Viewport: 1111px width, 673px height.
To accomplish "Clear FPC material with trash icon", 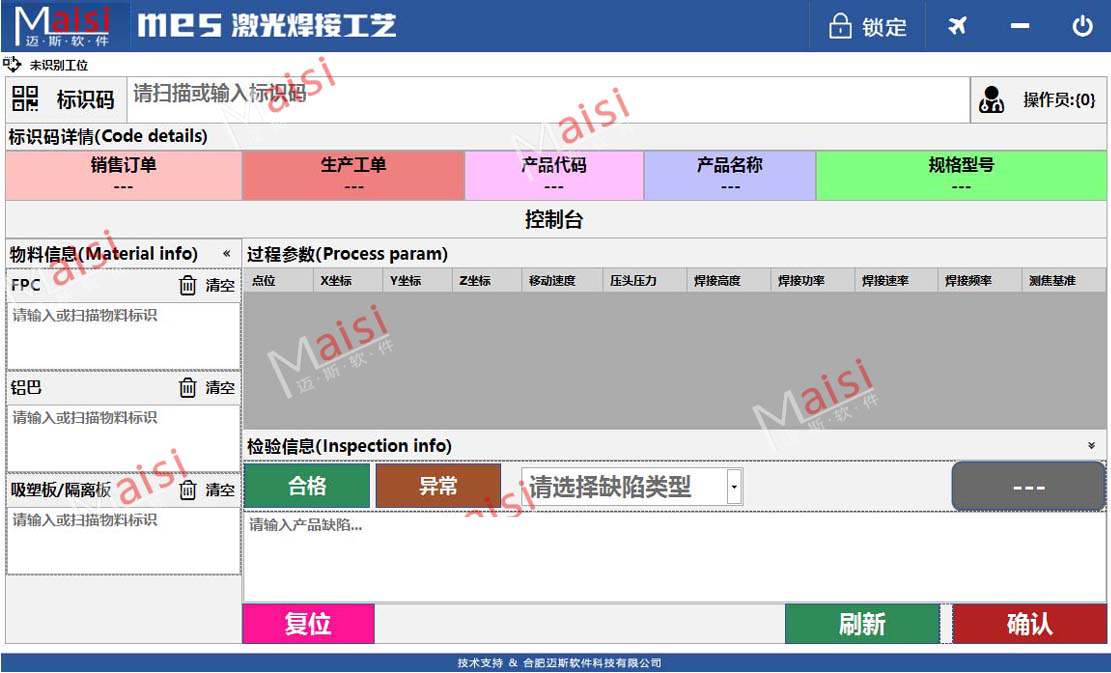I will click(187, 286).
